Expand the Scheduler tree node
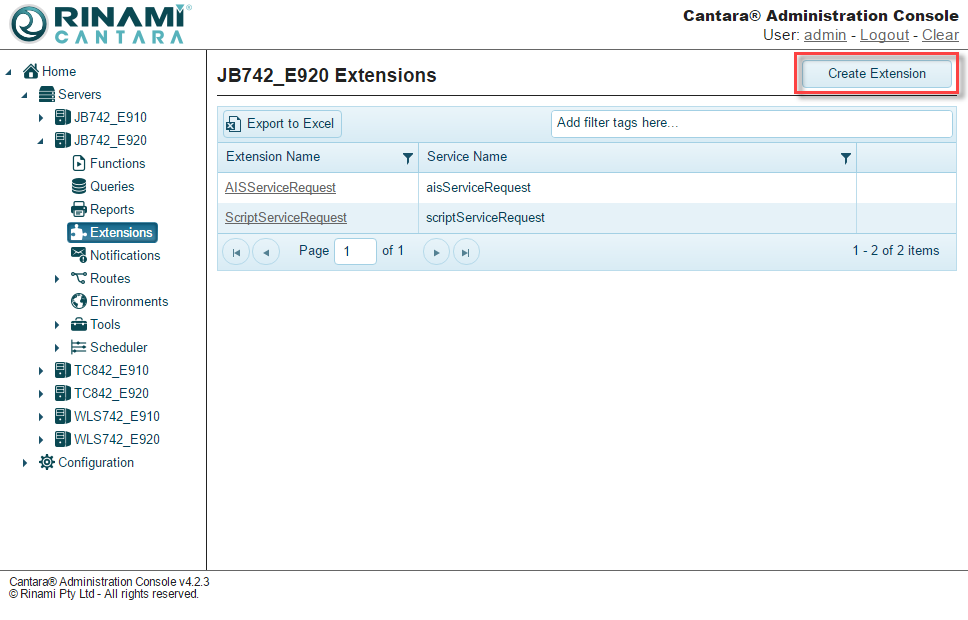This screenshot has height=620, width=968. point(57,348)
